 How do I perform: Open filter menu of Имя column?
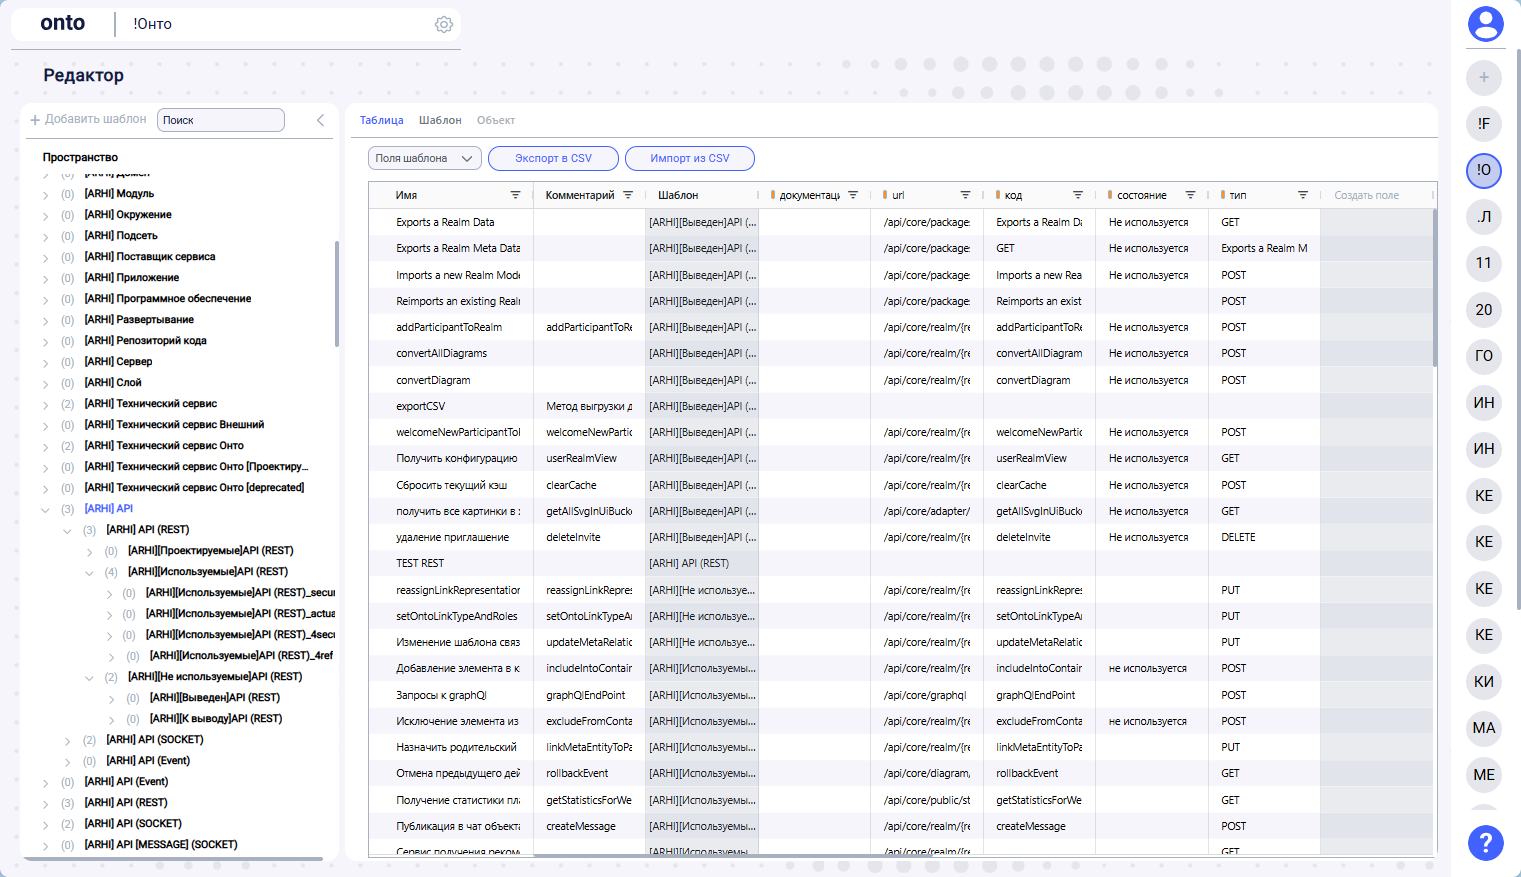point(515,195)
